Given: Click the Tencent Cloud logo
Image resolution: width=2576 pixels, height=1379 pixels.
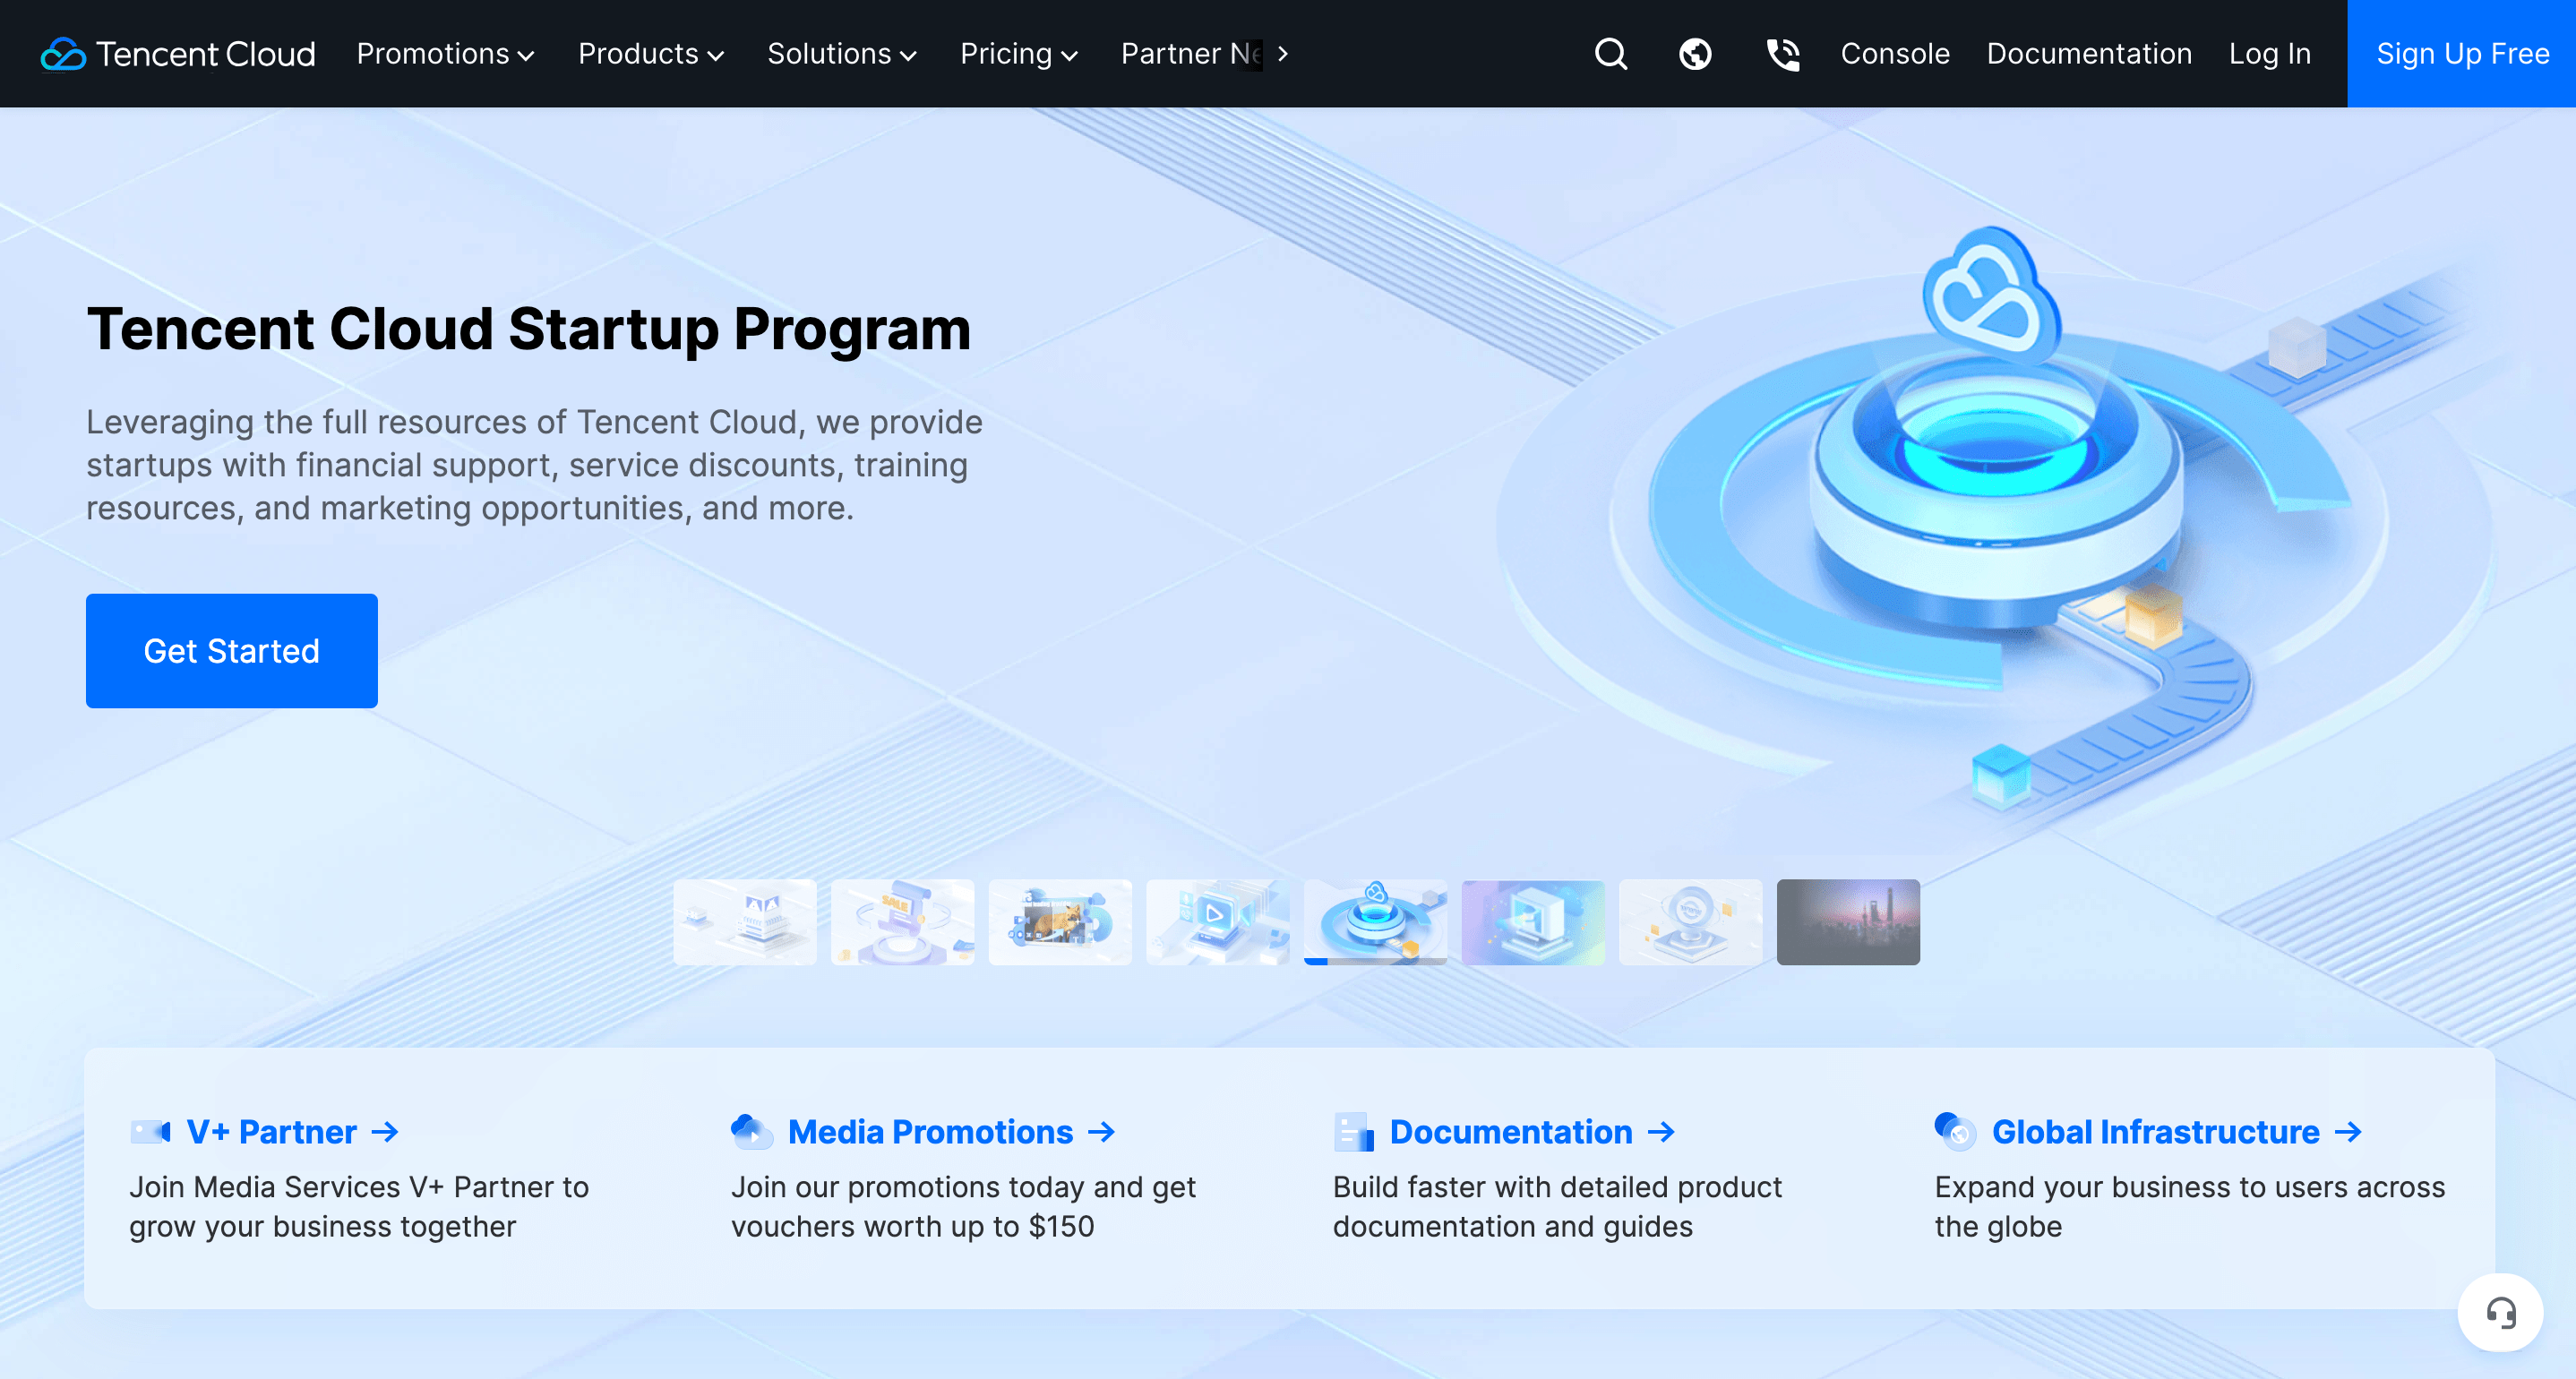Looking at the screenshot, I should (x=178, y=54).
